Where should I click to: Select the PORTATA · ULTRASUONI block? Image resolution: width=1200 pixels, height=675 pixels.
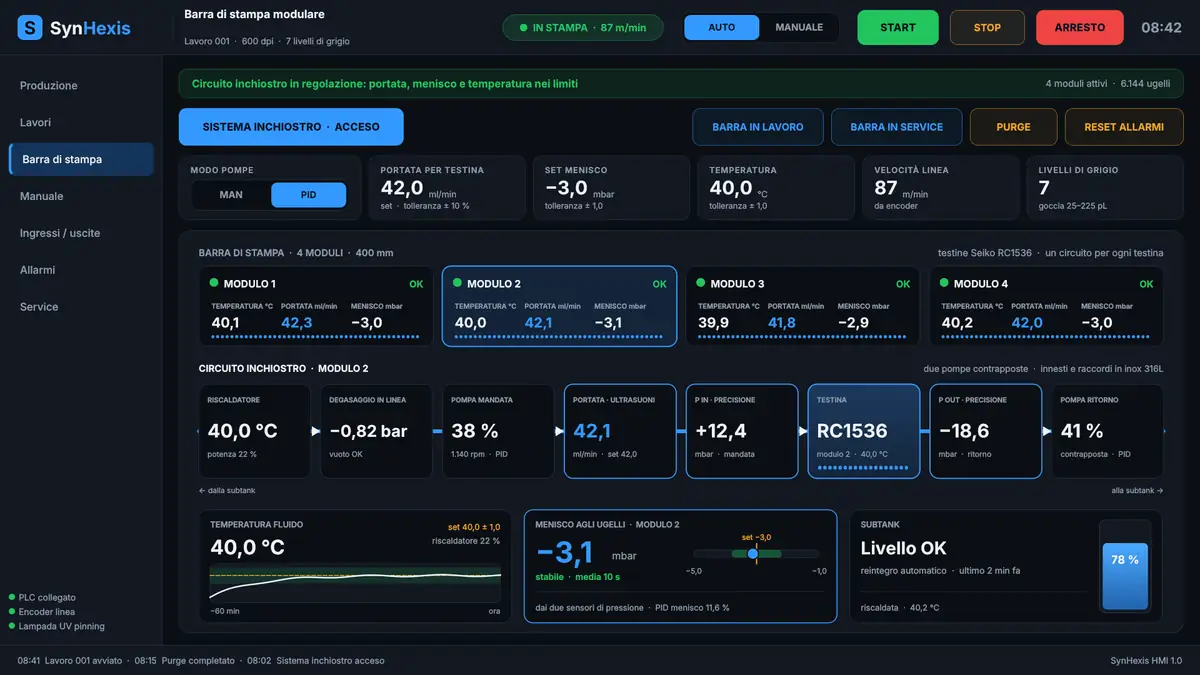click(x=620, y=431)
